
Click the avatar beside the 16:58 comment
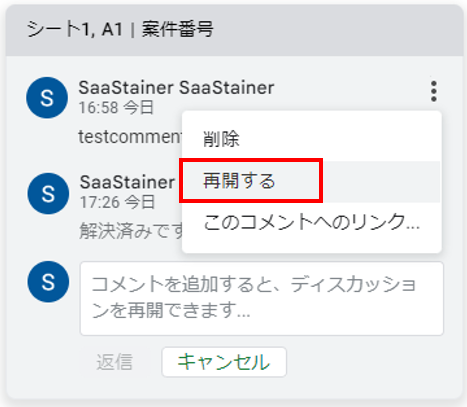click(47, 98)
